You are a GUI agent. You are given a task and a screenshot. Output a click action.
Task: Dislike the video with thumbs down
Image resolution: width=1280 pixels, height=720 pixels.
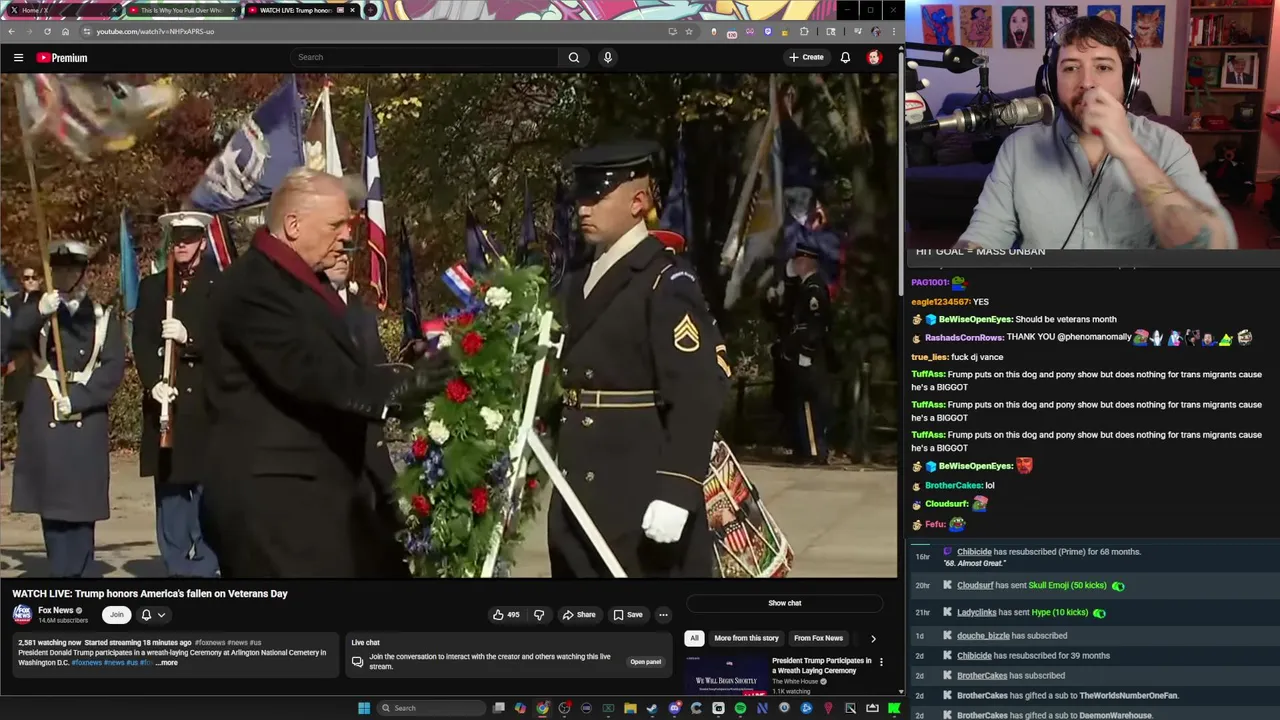click(539, 615)
